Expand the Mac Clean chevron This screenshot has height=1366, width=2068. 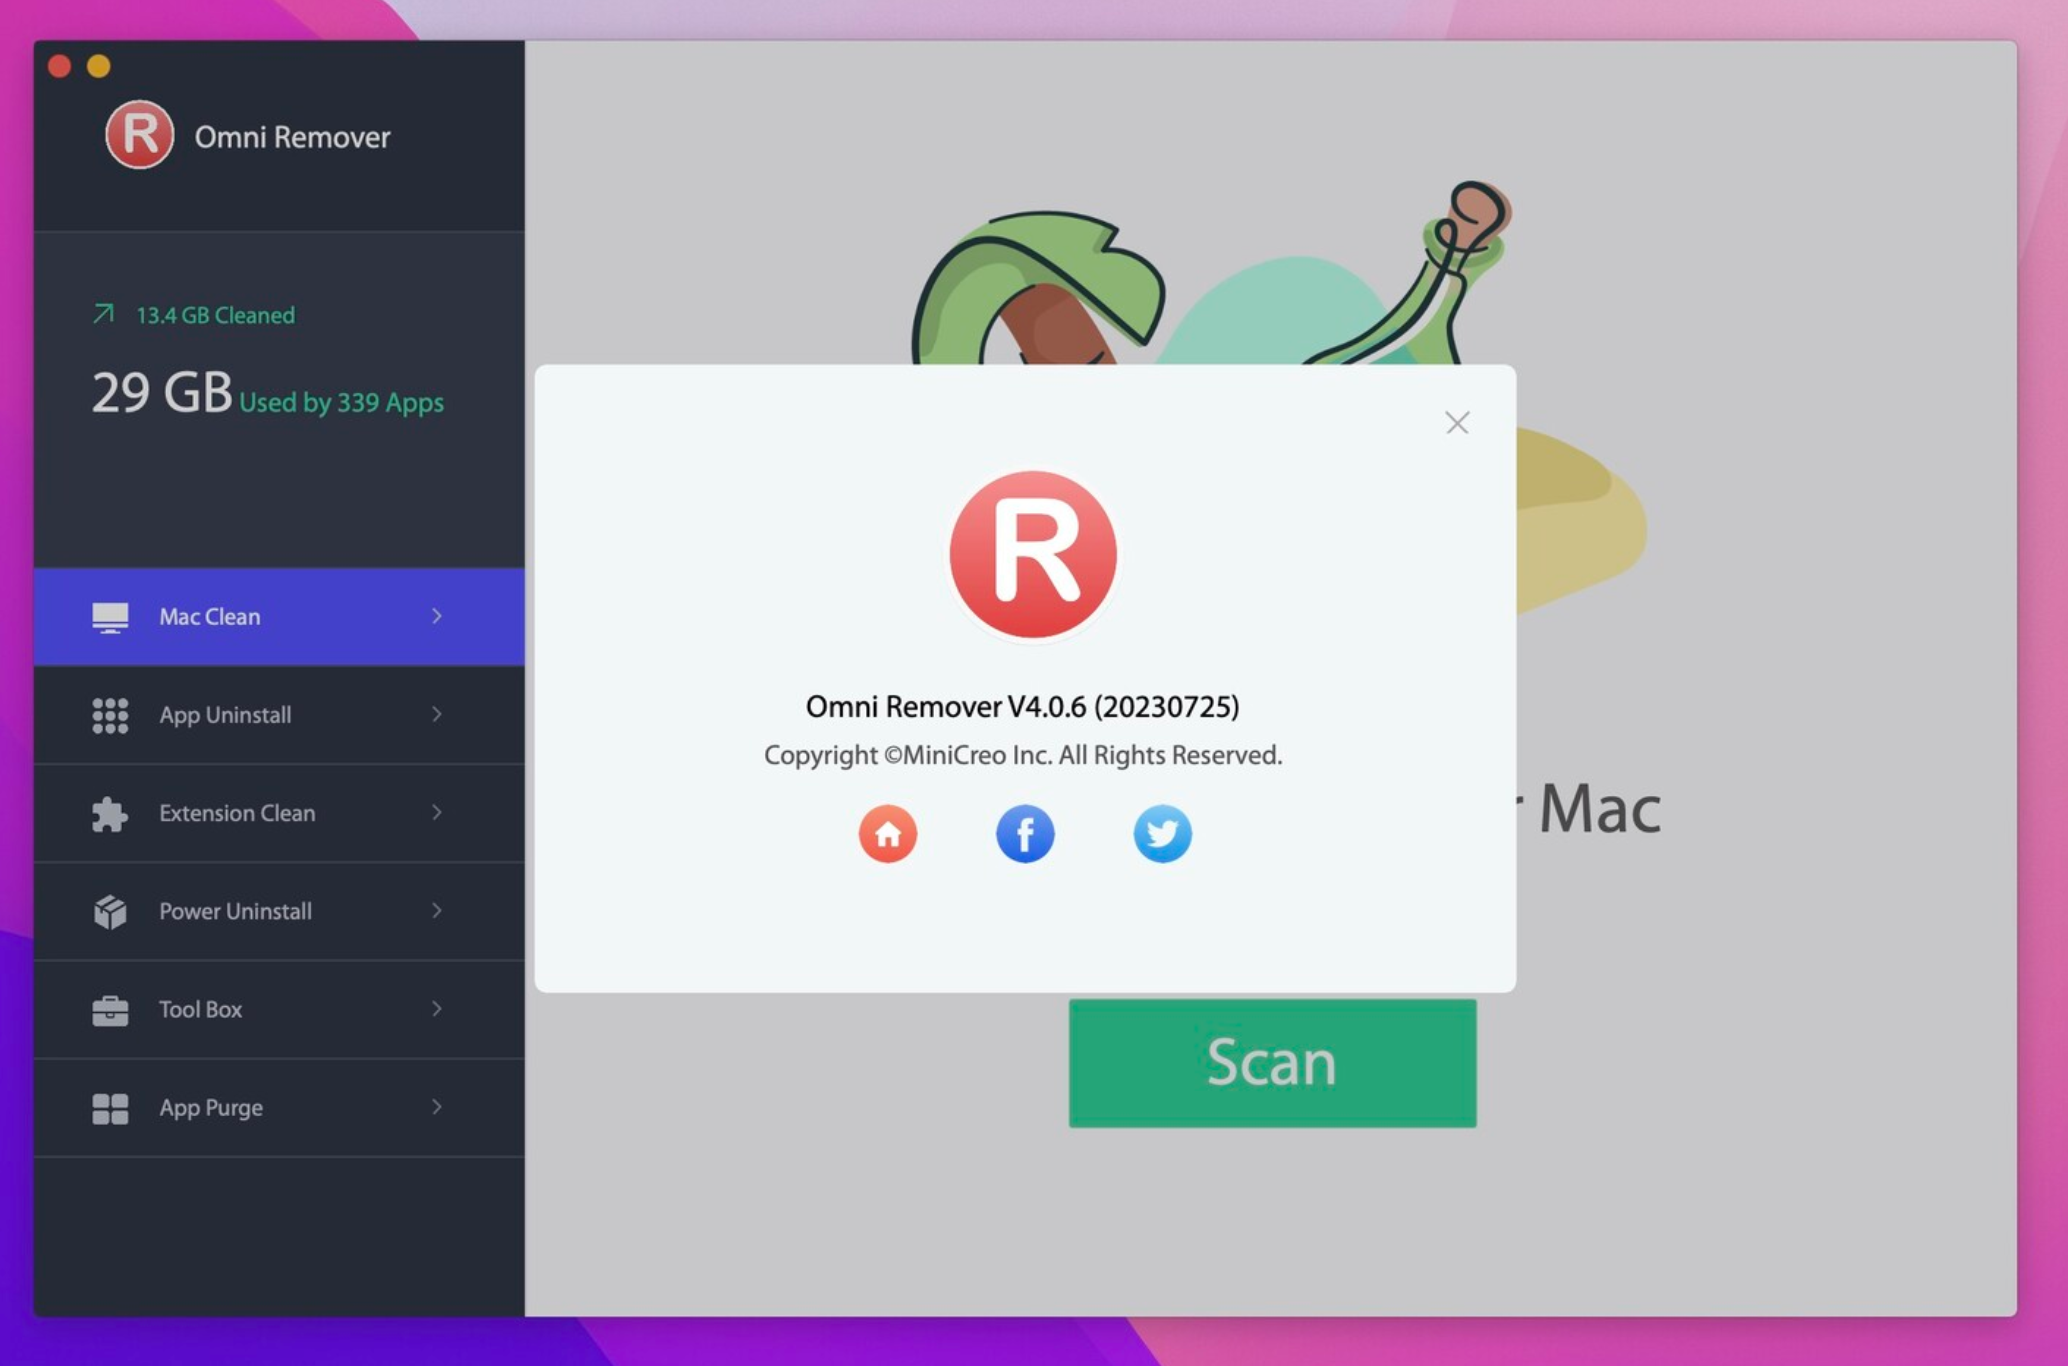[x=437, y=616]
